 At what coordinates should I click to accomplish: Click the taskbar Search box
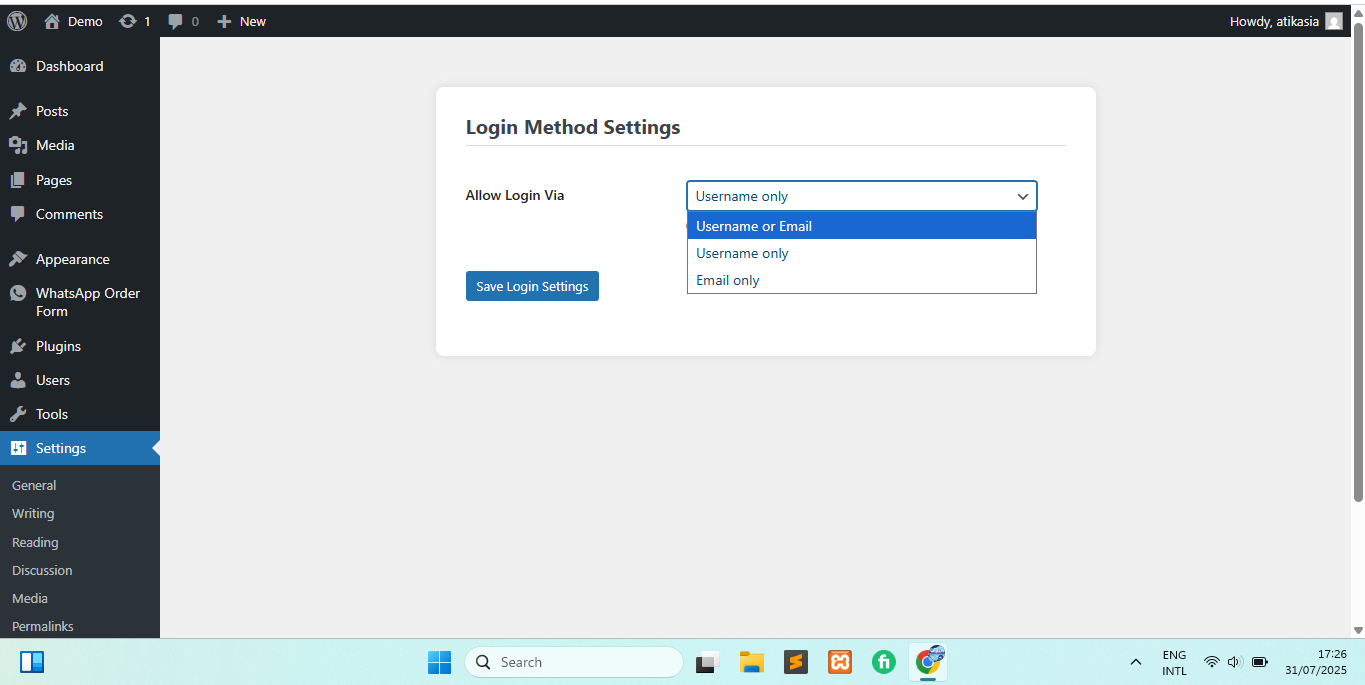coord(574,662)
